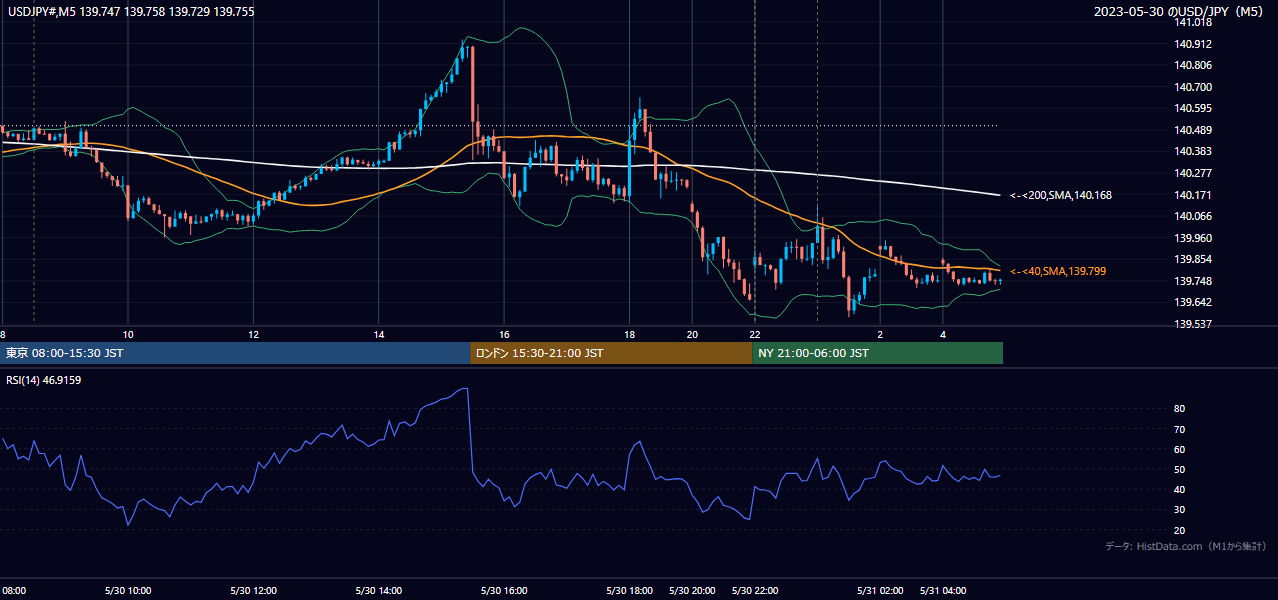Select price level 140.066 on the scale
Image resolution: width=1278 pixels, height=600 pixels.
1193,216
